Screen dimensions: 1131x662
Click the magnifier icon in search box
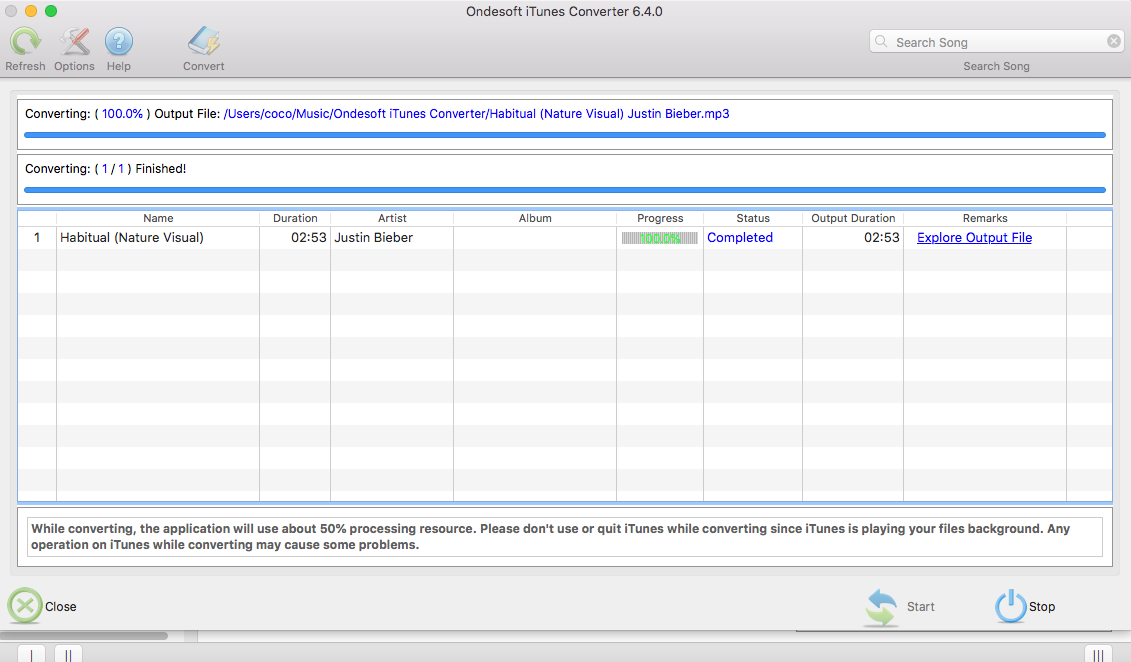coord(881,41)
